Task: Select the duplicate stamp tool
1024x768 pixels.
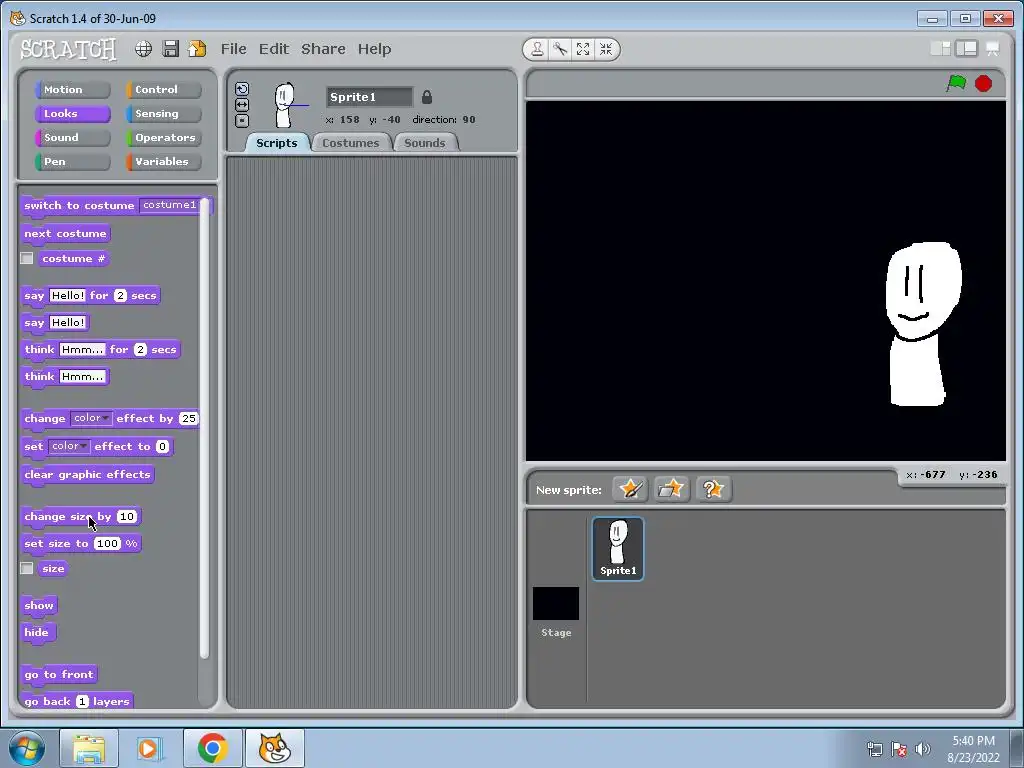Action: (x=537, y=49)
